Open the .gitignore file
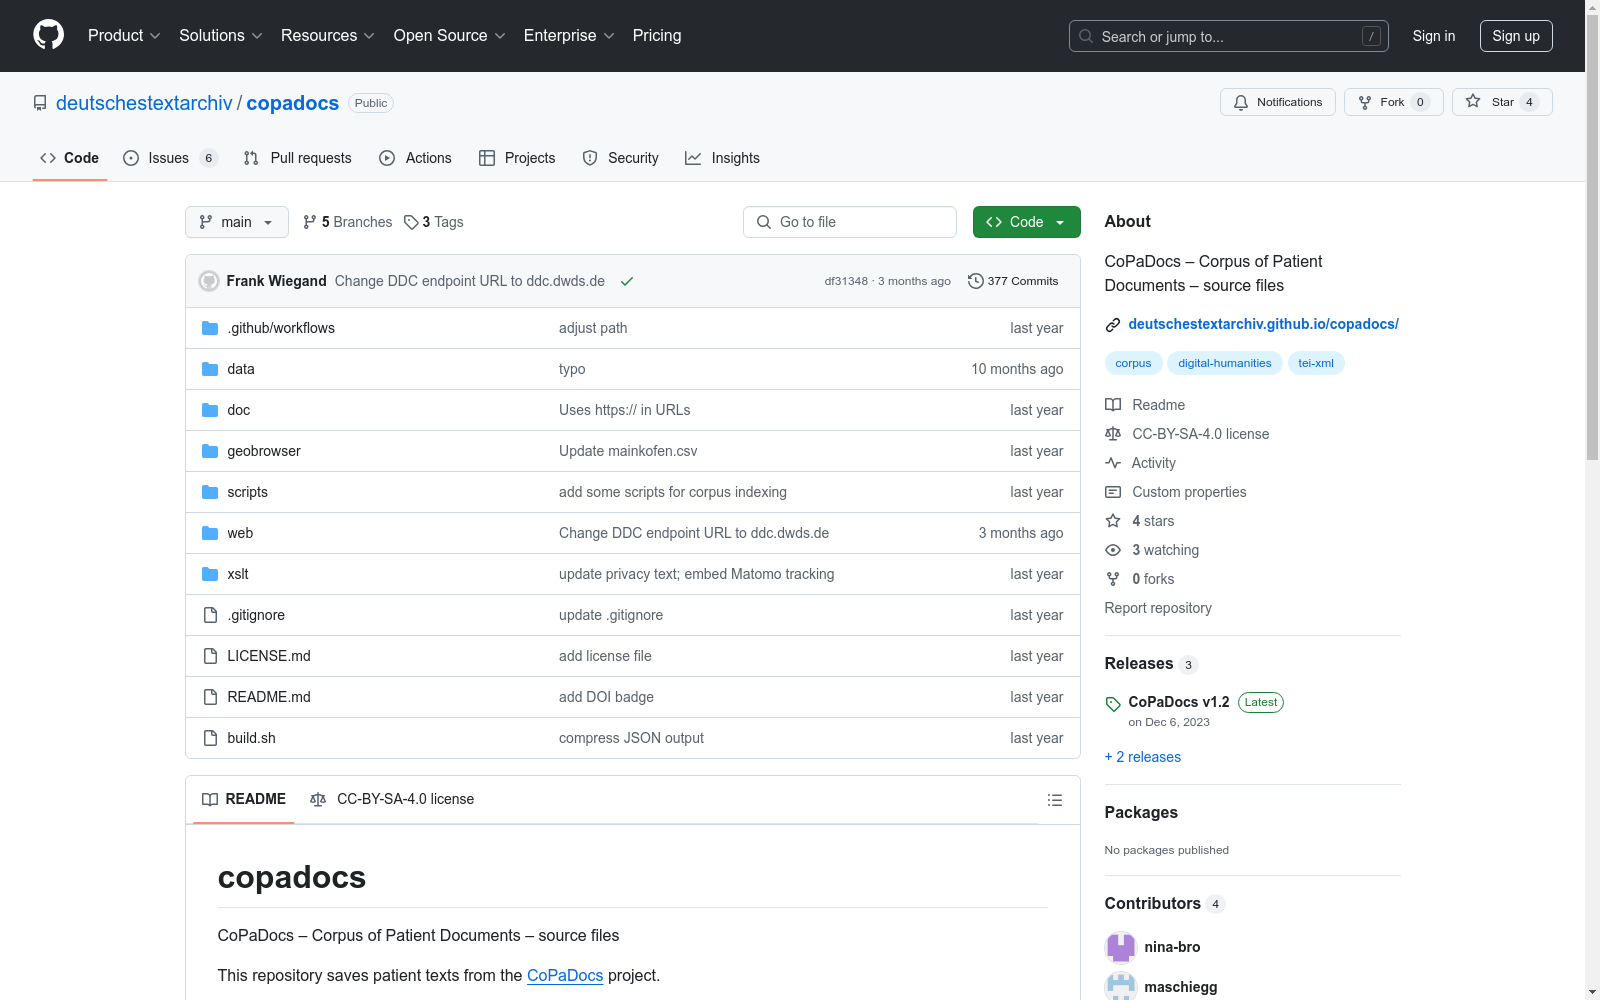 click(x=256, y=615)
